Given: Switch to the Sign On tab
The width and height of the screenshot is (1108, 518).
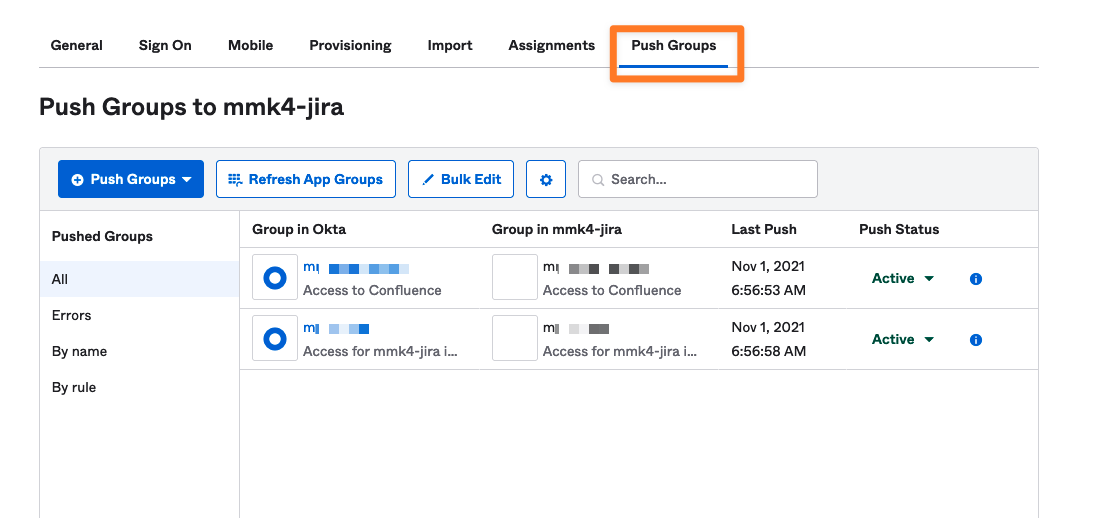Looking at the screenshot, I should 165,45.
